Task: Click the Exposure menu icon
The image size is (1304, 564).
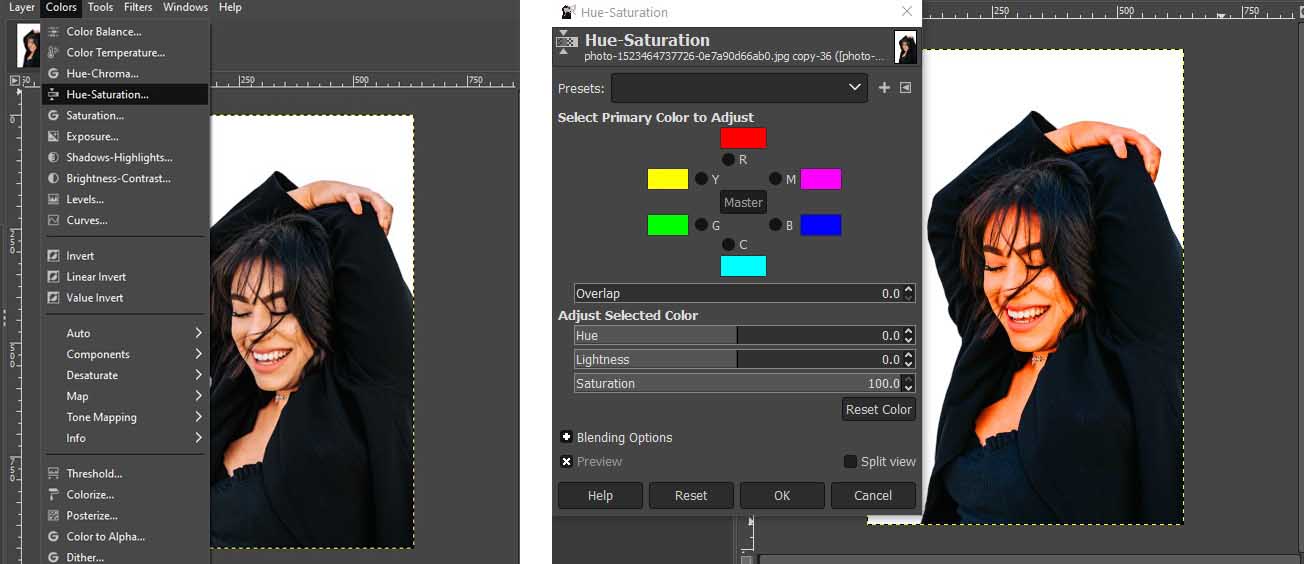Action: click(x=54, y=137)
